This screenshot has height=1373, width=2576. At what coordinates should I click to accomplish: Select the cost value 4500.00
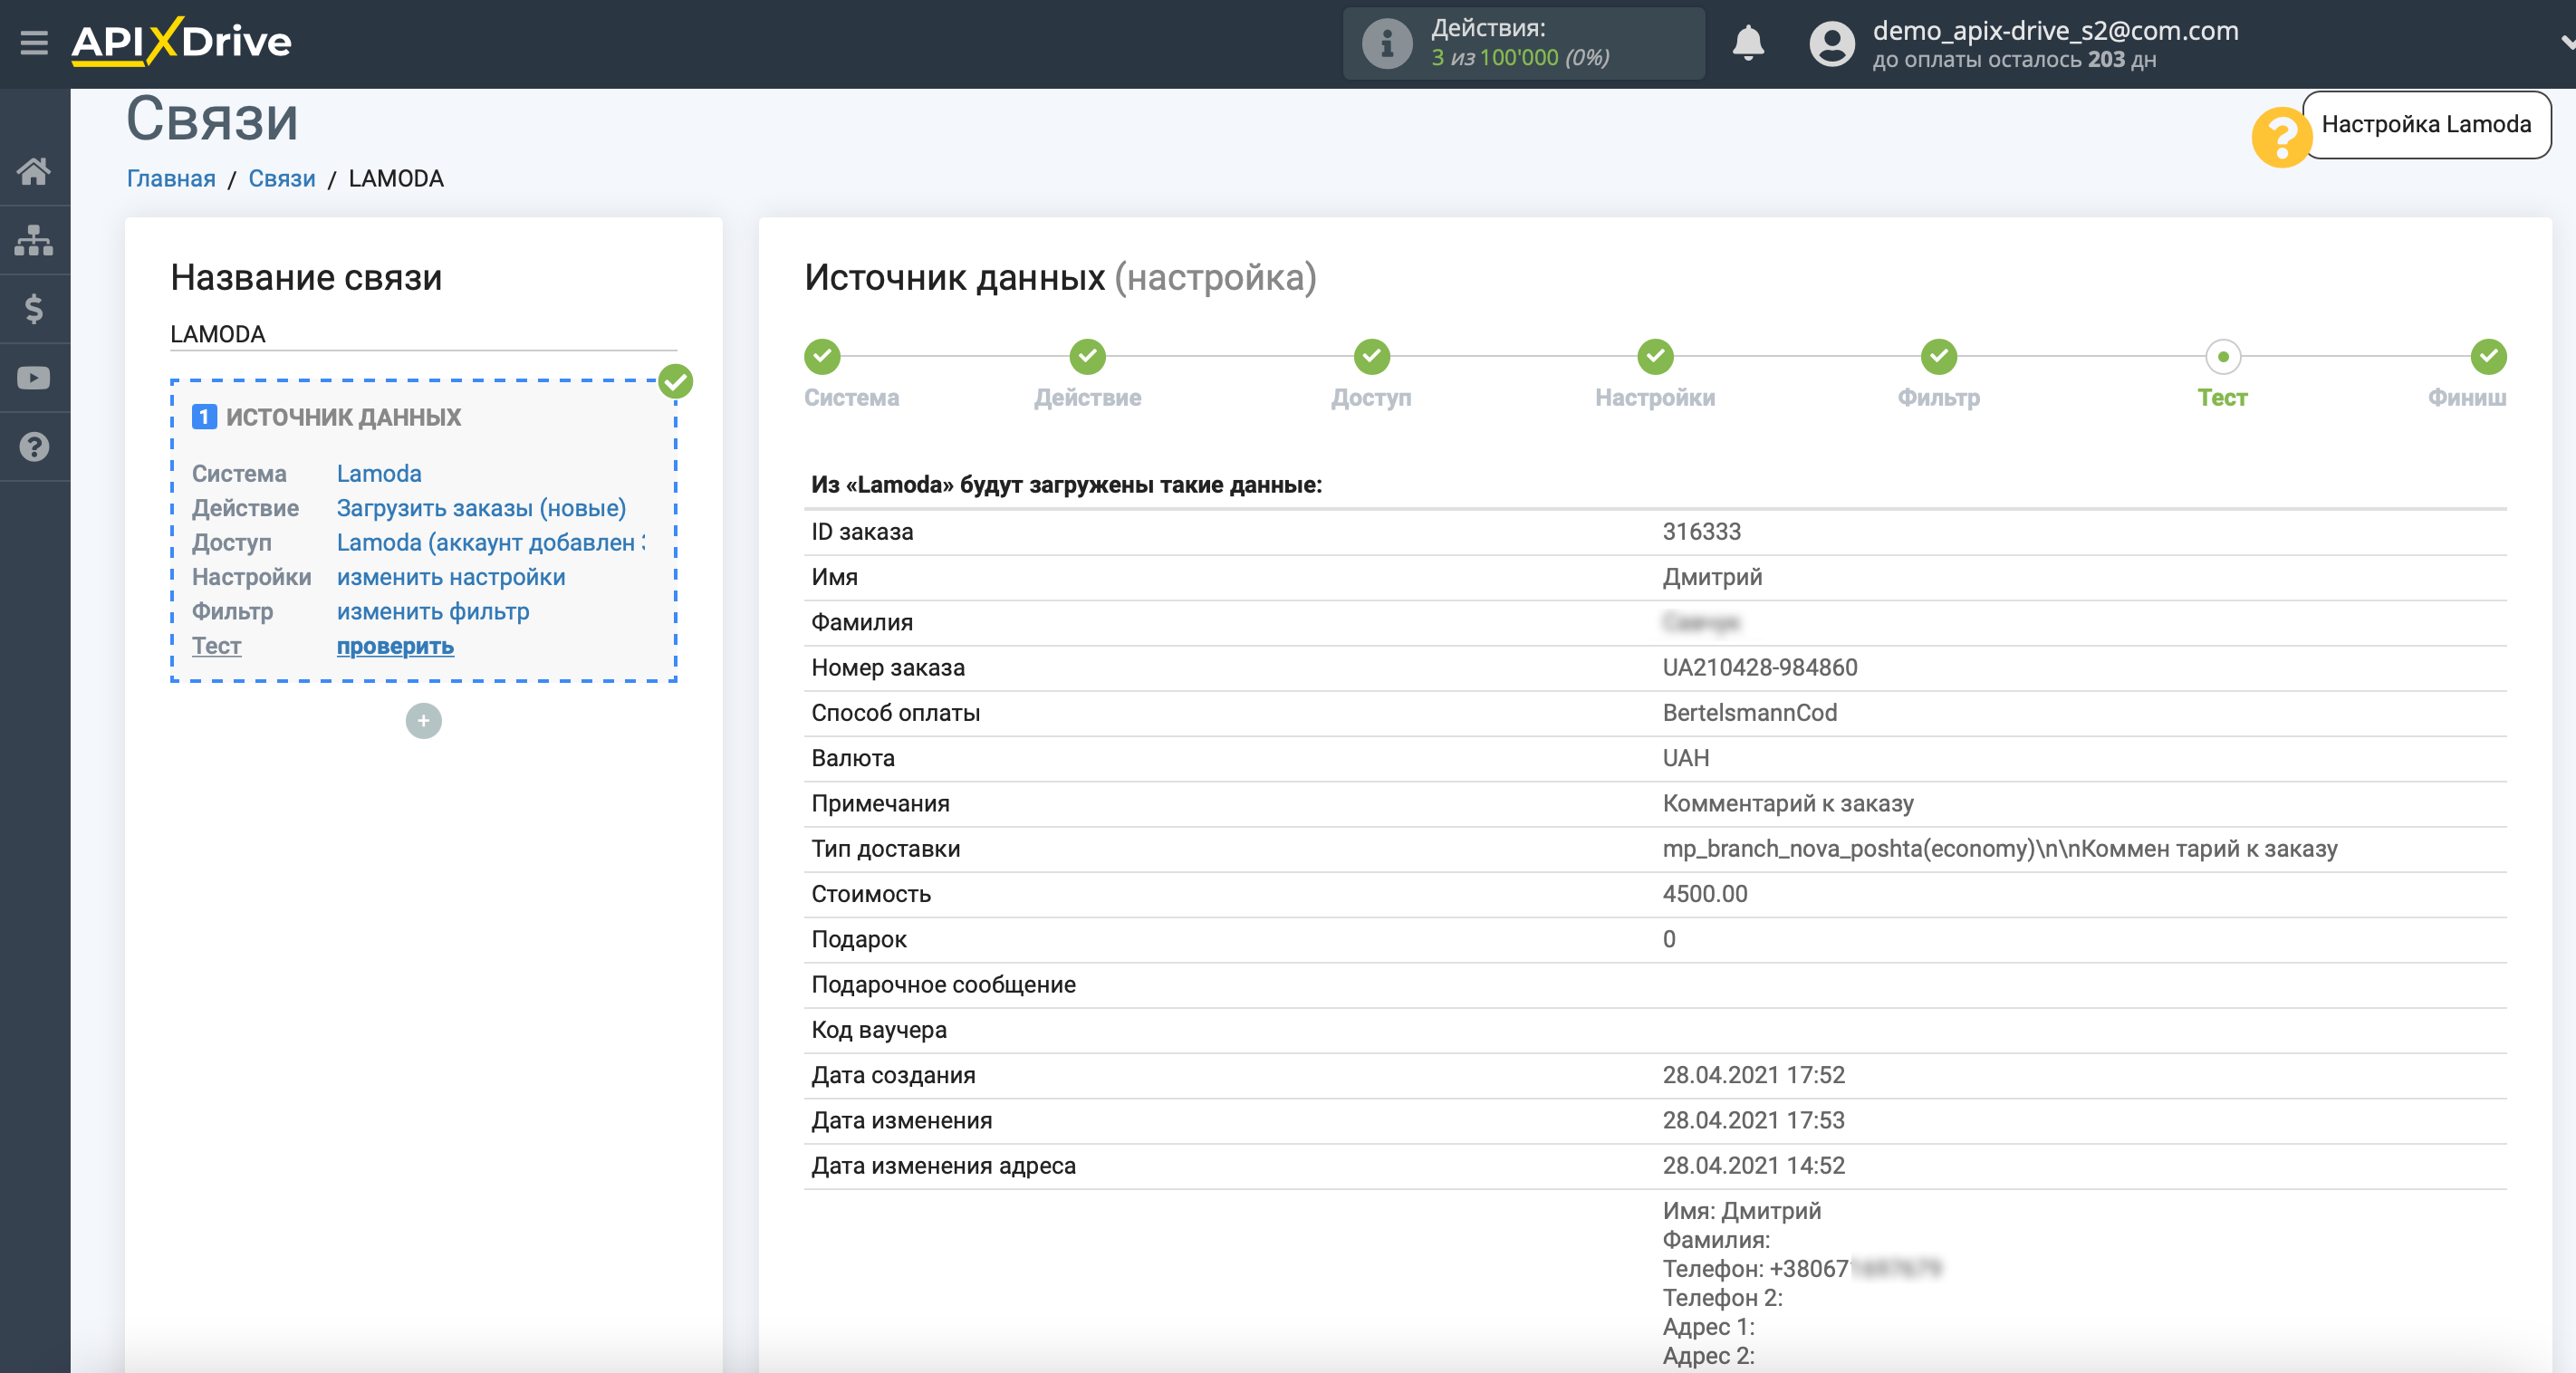tap(1705, 894)
